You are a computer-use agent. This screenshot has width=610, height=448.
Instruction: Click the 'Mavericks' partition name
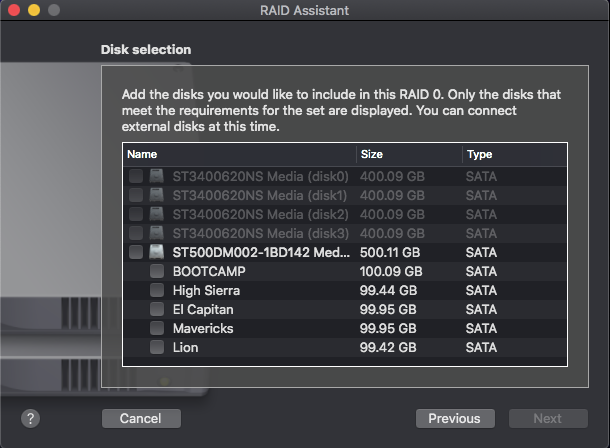pos(203,329)
